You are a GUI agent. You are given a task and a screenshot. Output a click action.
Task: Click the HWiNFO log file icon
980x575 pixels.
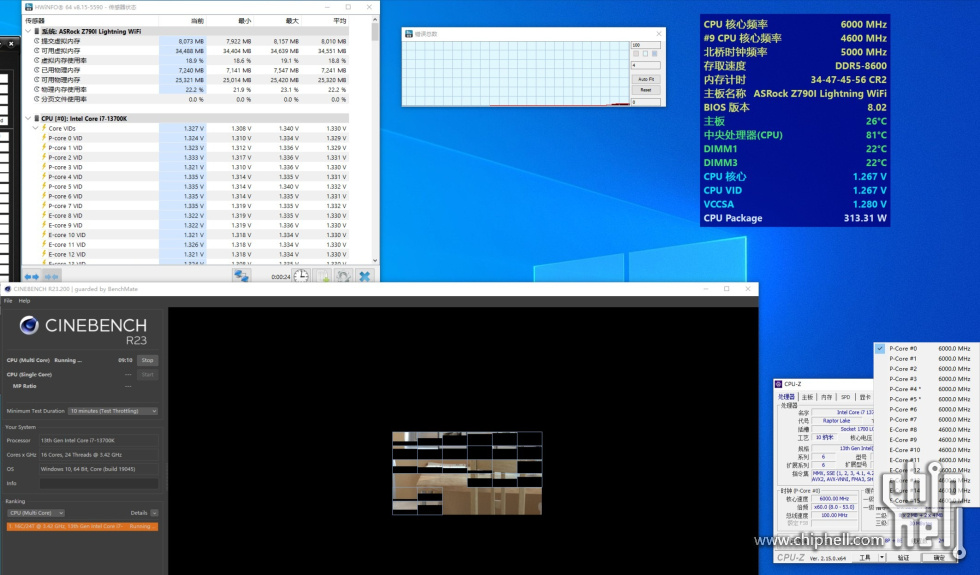pyautogui.click(x=322, y=276)
